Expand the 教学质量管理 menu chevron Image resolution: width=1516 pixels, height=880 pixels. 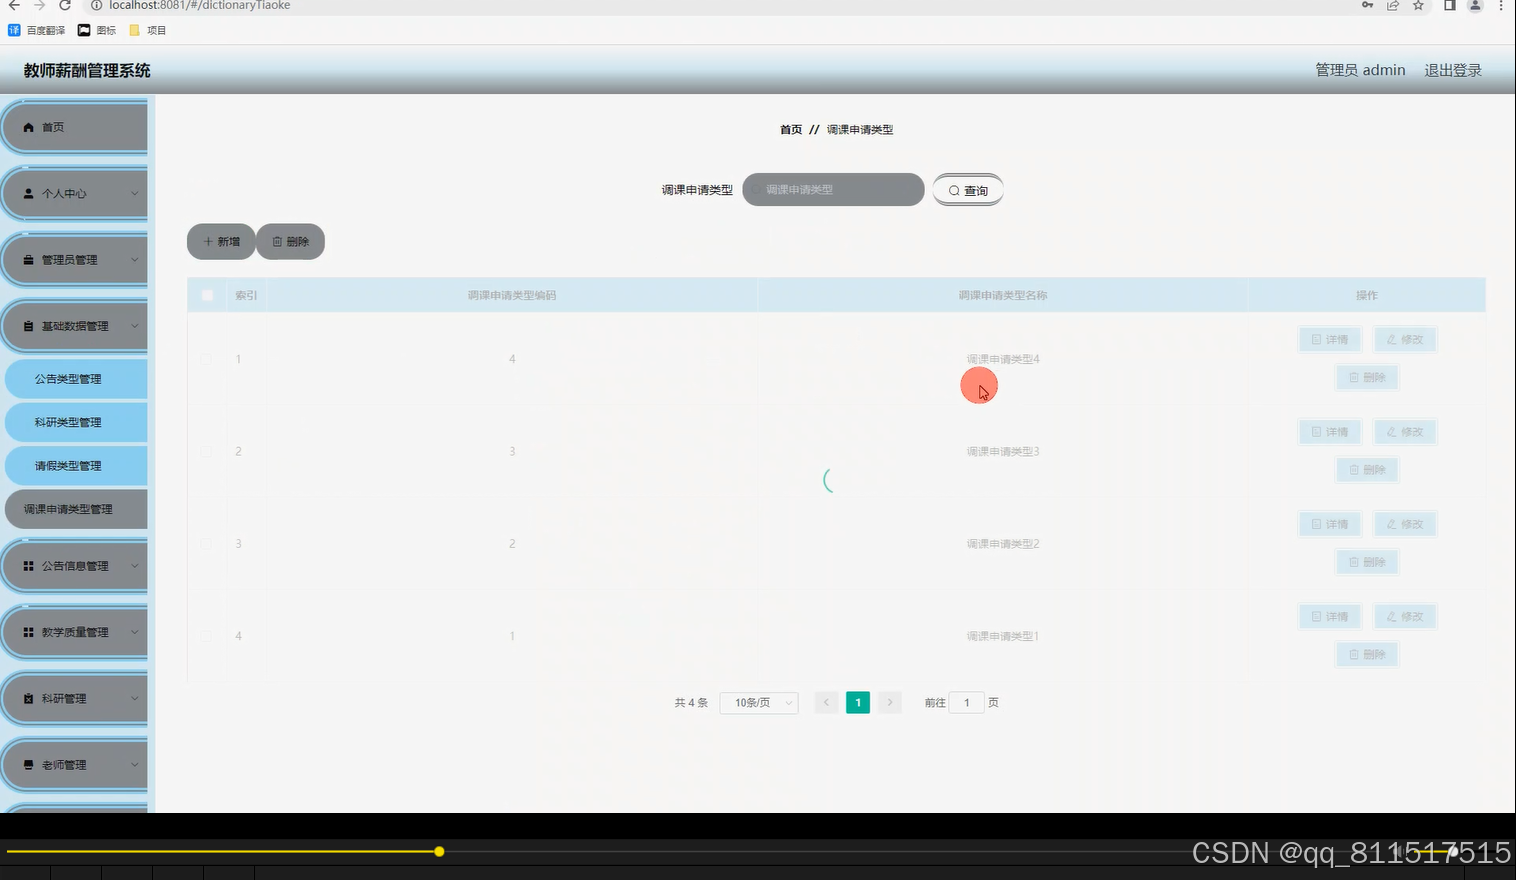point(135,632)
